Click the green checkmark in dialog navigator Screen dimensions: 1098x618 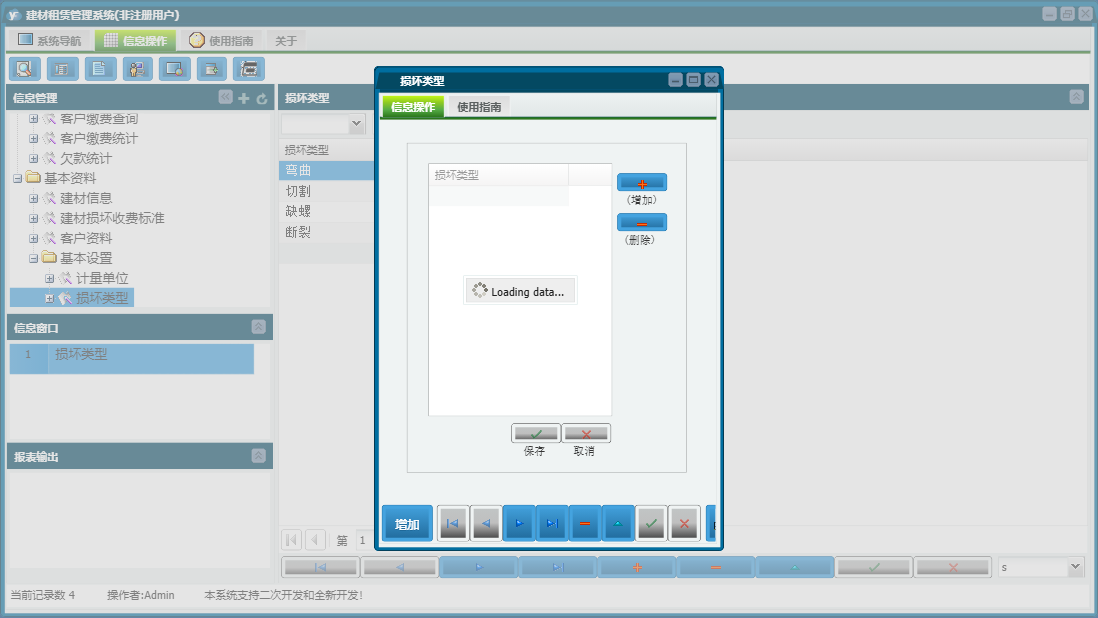[x=651, y=524]
